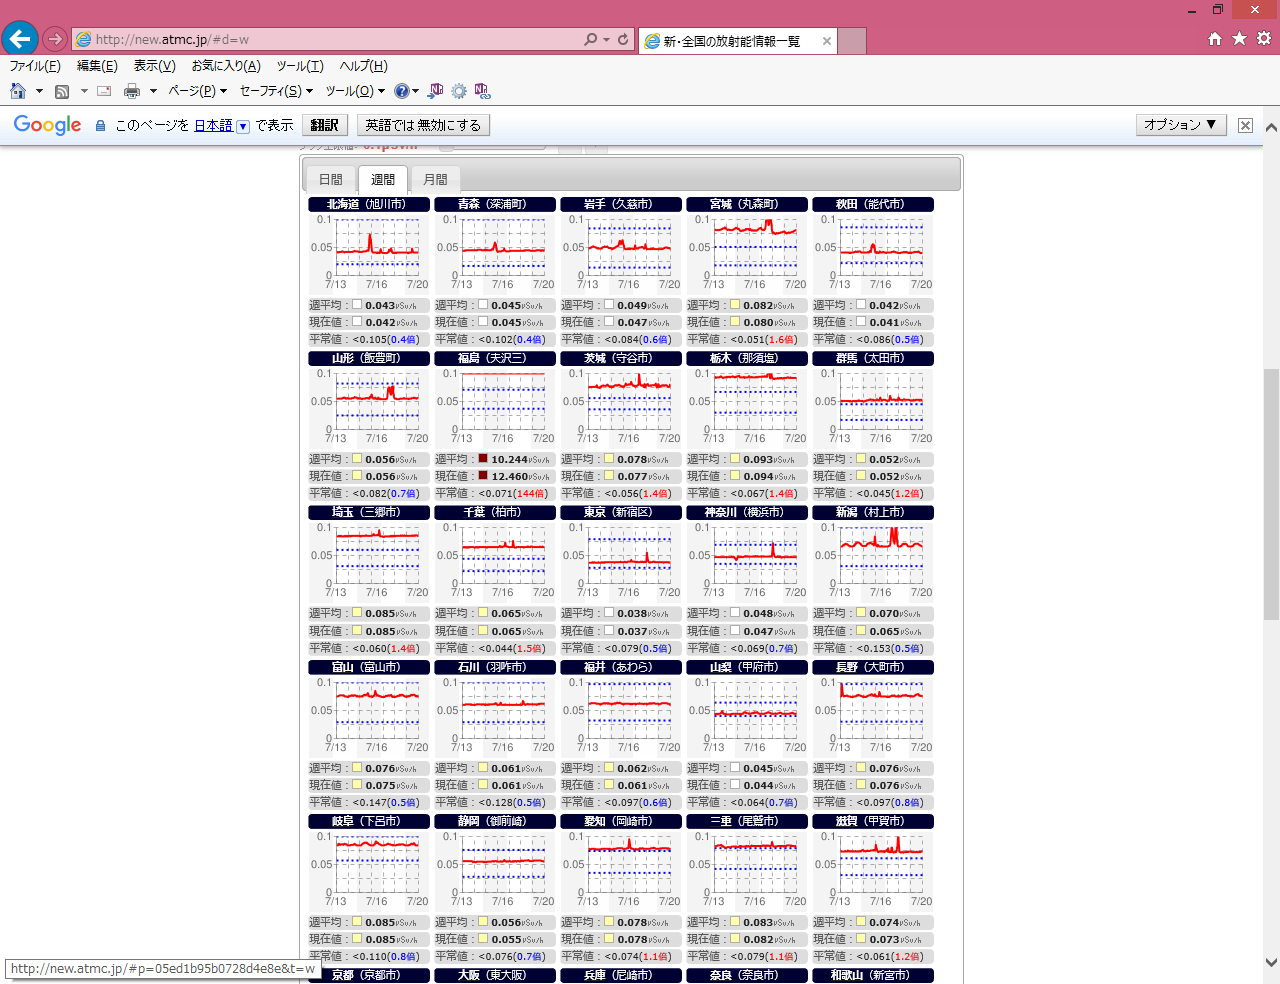
Task: Open the お気に入り(A) menu
Action: coord(225,66)
